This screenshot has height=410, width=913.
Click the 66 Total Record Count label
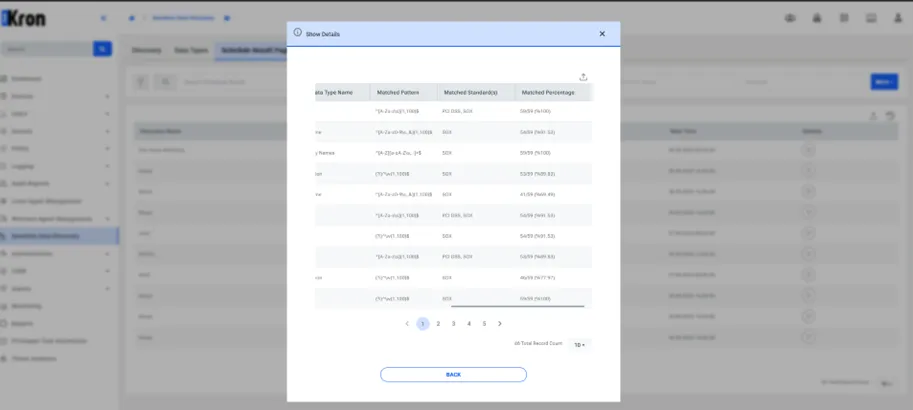pyautogui.click(x=538, y=344)
